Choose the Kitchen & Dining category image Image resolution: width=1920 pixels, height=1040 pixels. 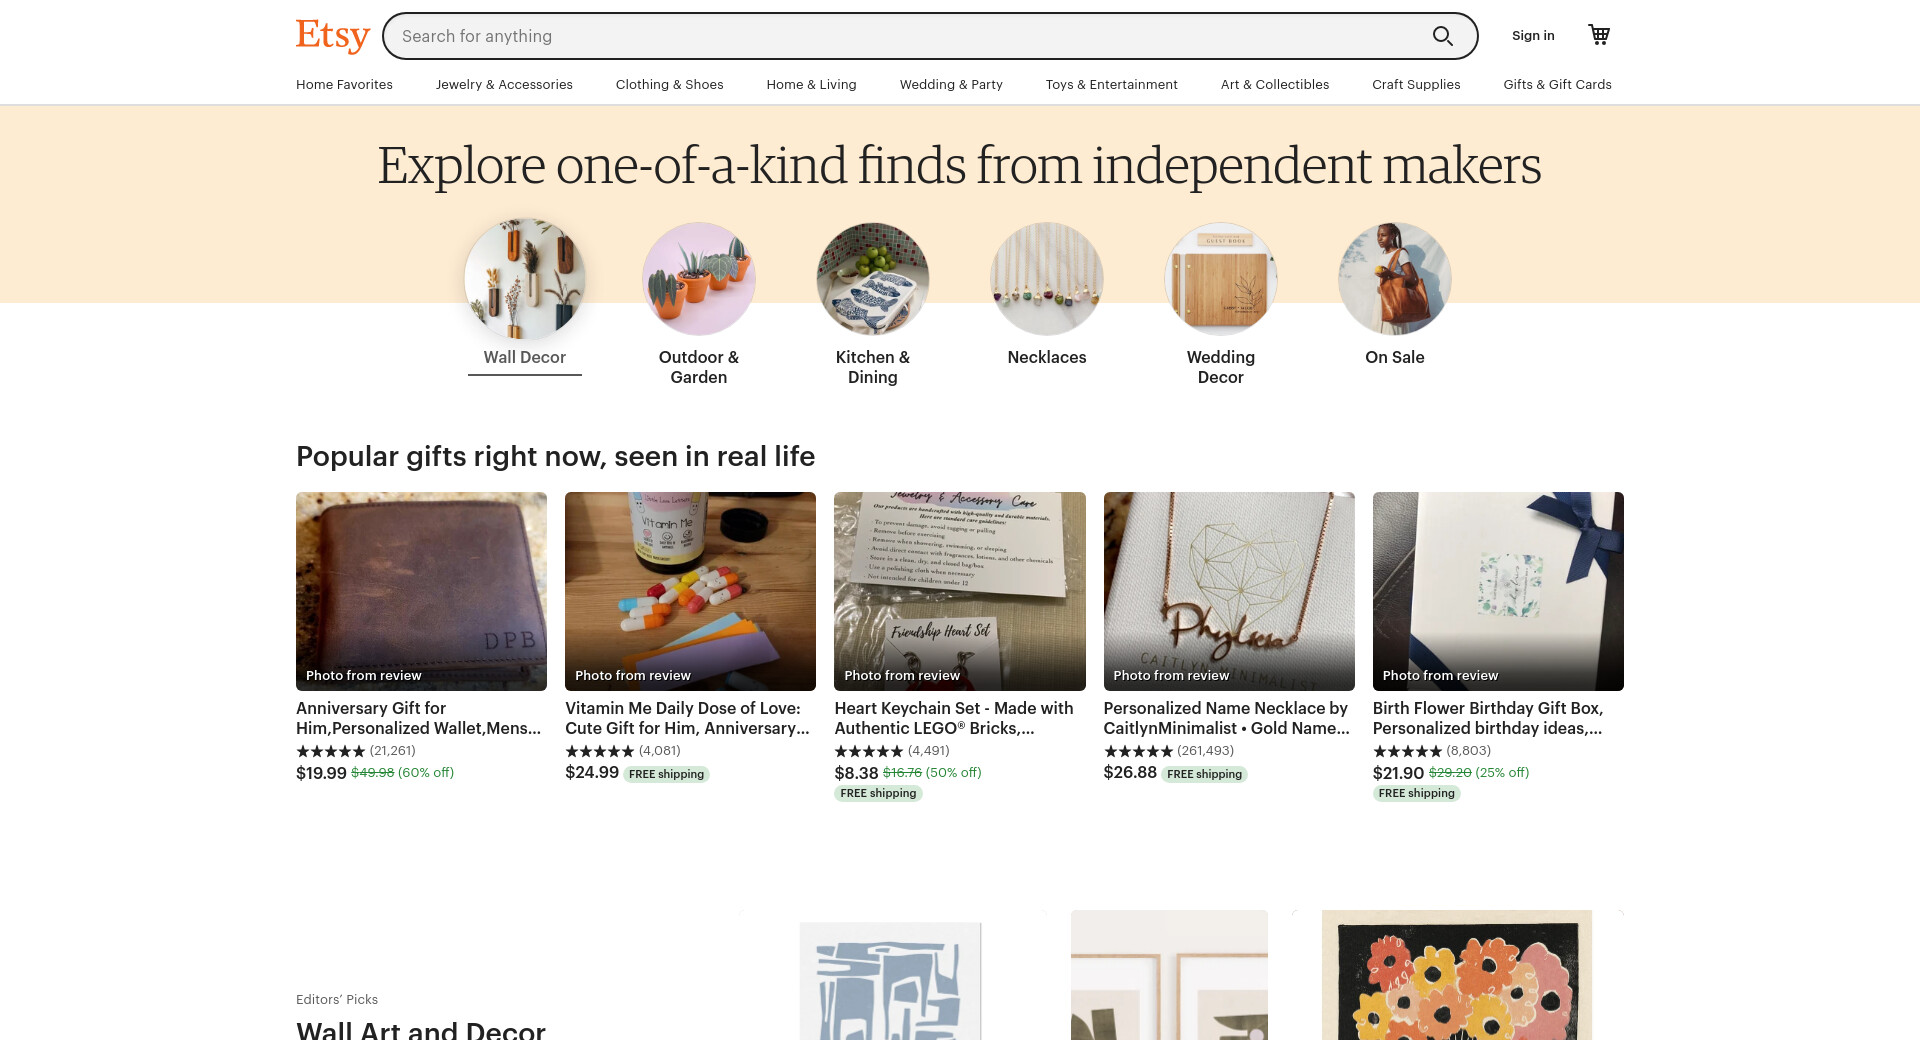pos(873,279)
